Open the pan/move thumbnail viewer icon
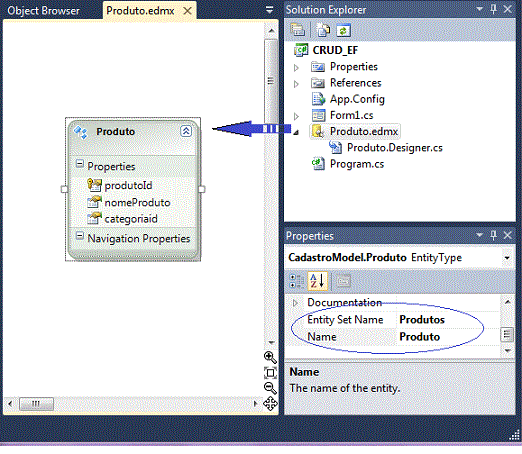Viewport: 522px width, 454px height. tap(270, 404)
